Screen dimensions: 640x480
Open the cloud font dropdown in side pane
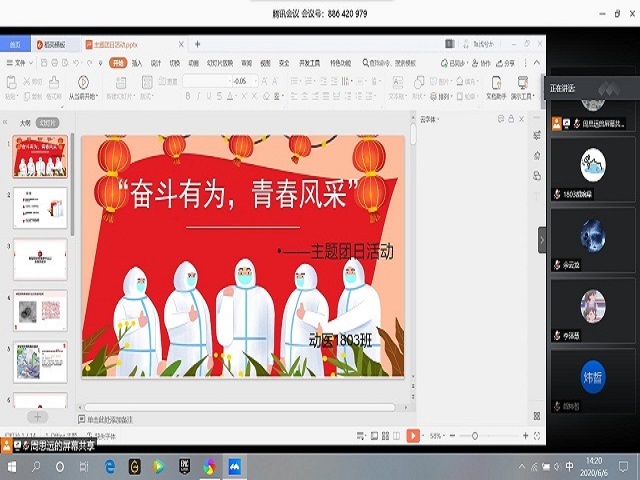429,120
